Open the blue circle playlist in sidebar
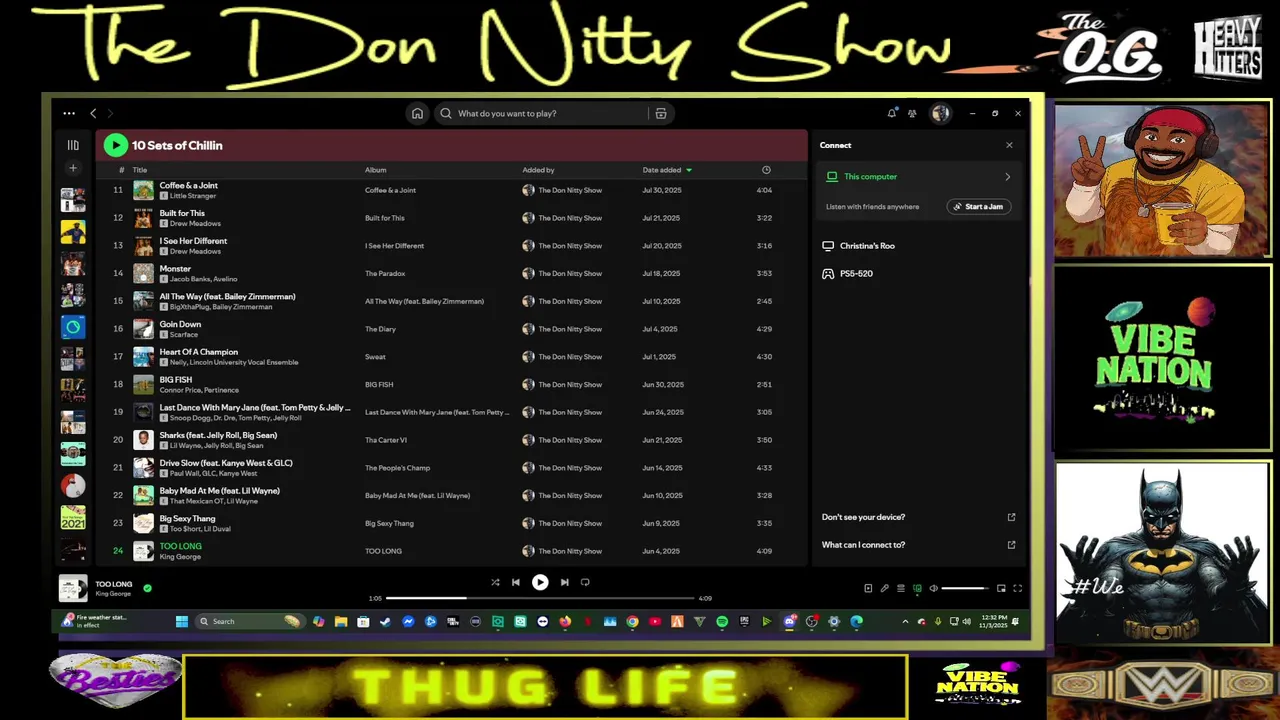The width and height of the screenshot is (1280, 720). click(73, 326)
